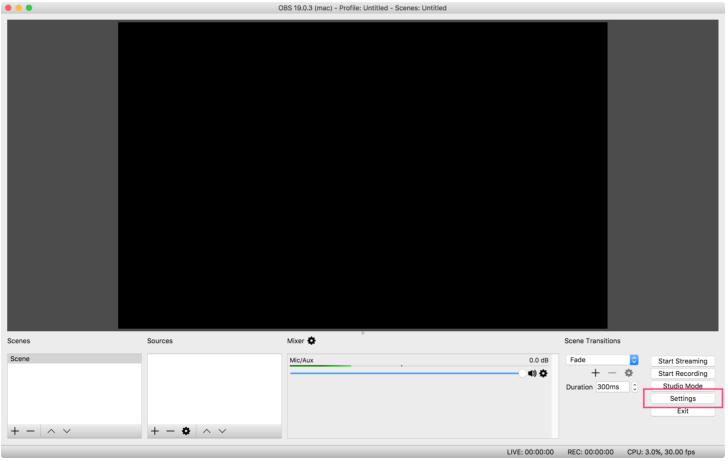Image resolution: width=728 pixels, height=461 pixels.
Task: Click the CPU: 3.0%, 30.00 fps status
Action: (661, 452)
